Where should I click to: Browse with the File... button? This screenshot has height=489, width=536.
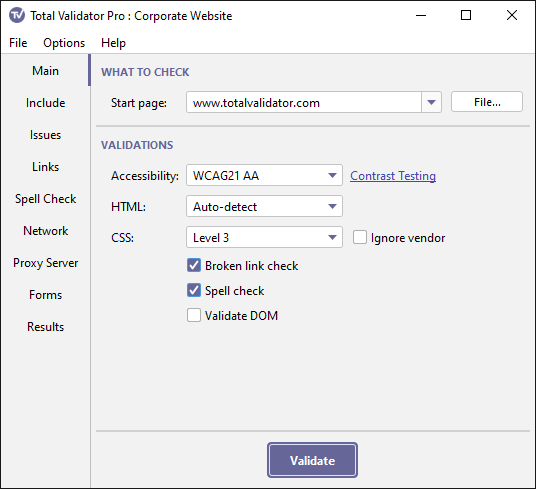(x=487, y=102)
